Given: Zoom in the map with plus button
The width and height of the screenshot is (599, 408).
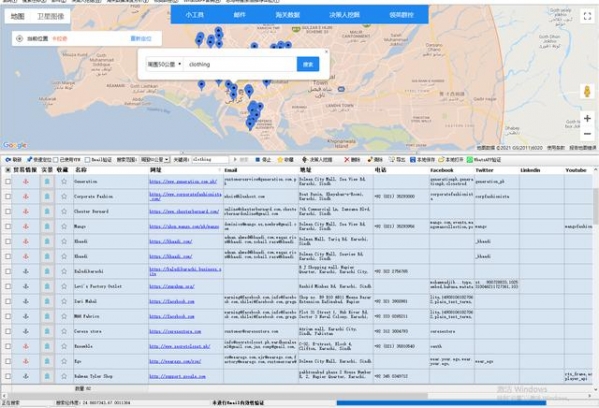Looking at the screenshot, I should [587, 119].
